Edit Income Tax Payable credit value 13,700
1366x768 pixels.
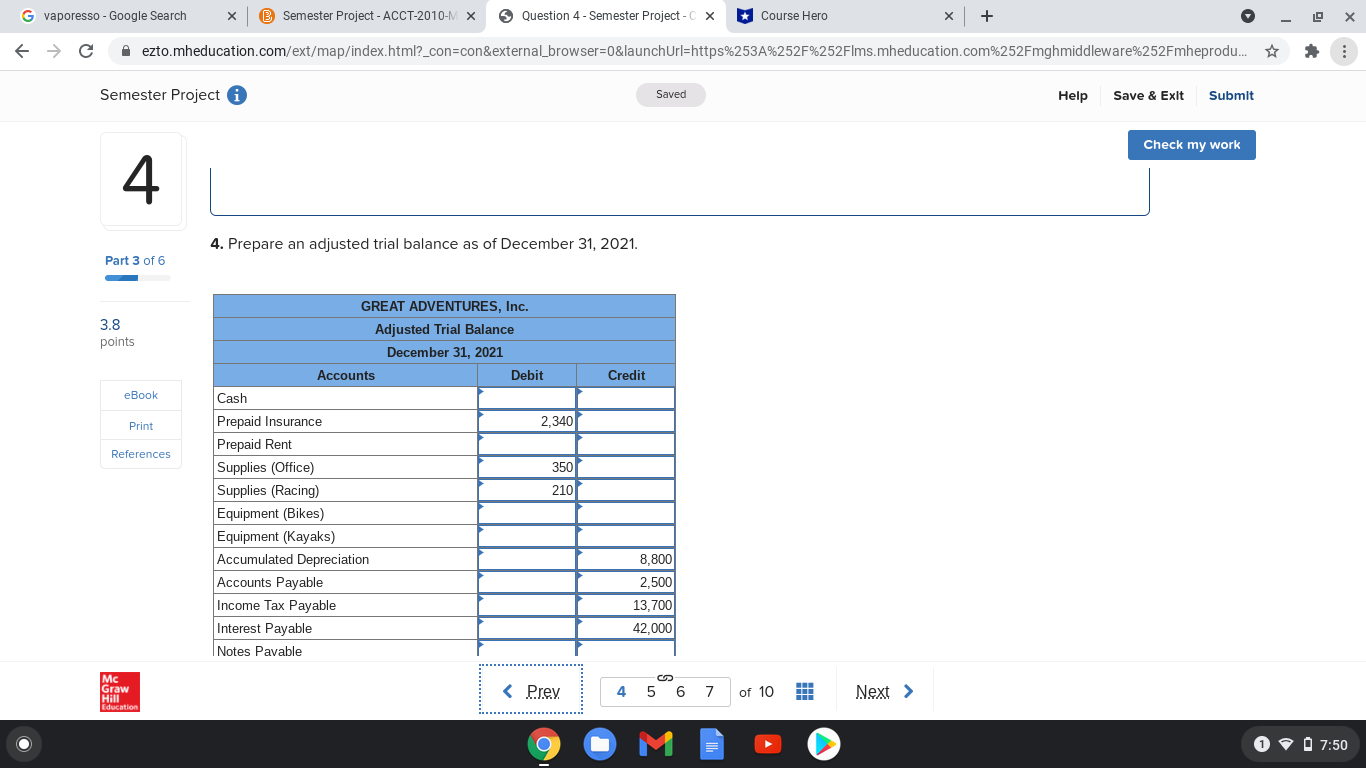coord(626,605)
